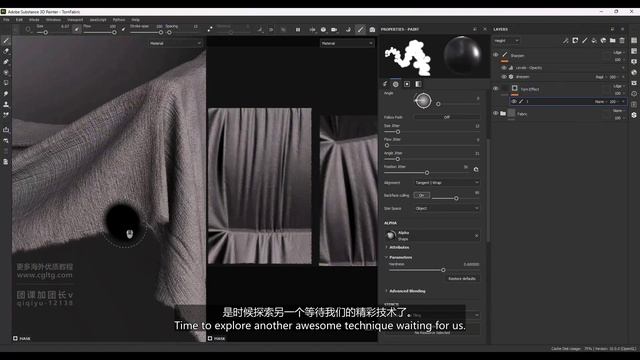Screen dimensions: 640x360
Task: Open the top icon in right dock
Action: (x=634, y=40)
